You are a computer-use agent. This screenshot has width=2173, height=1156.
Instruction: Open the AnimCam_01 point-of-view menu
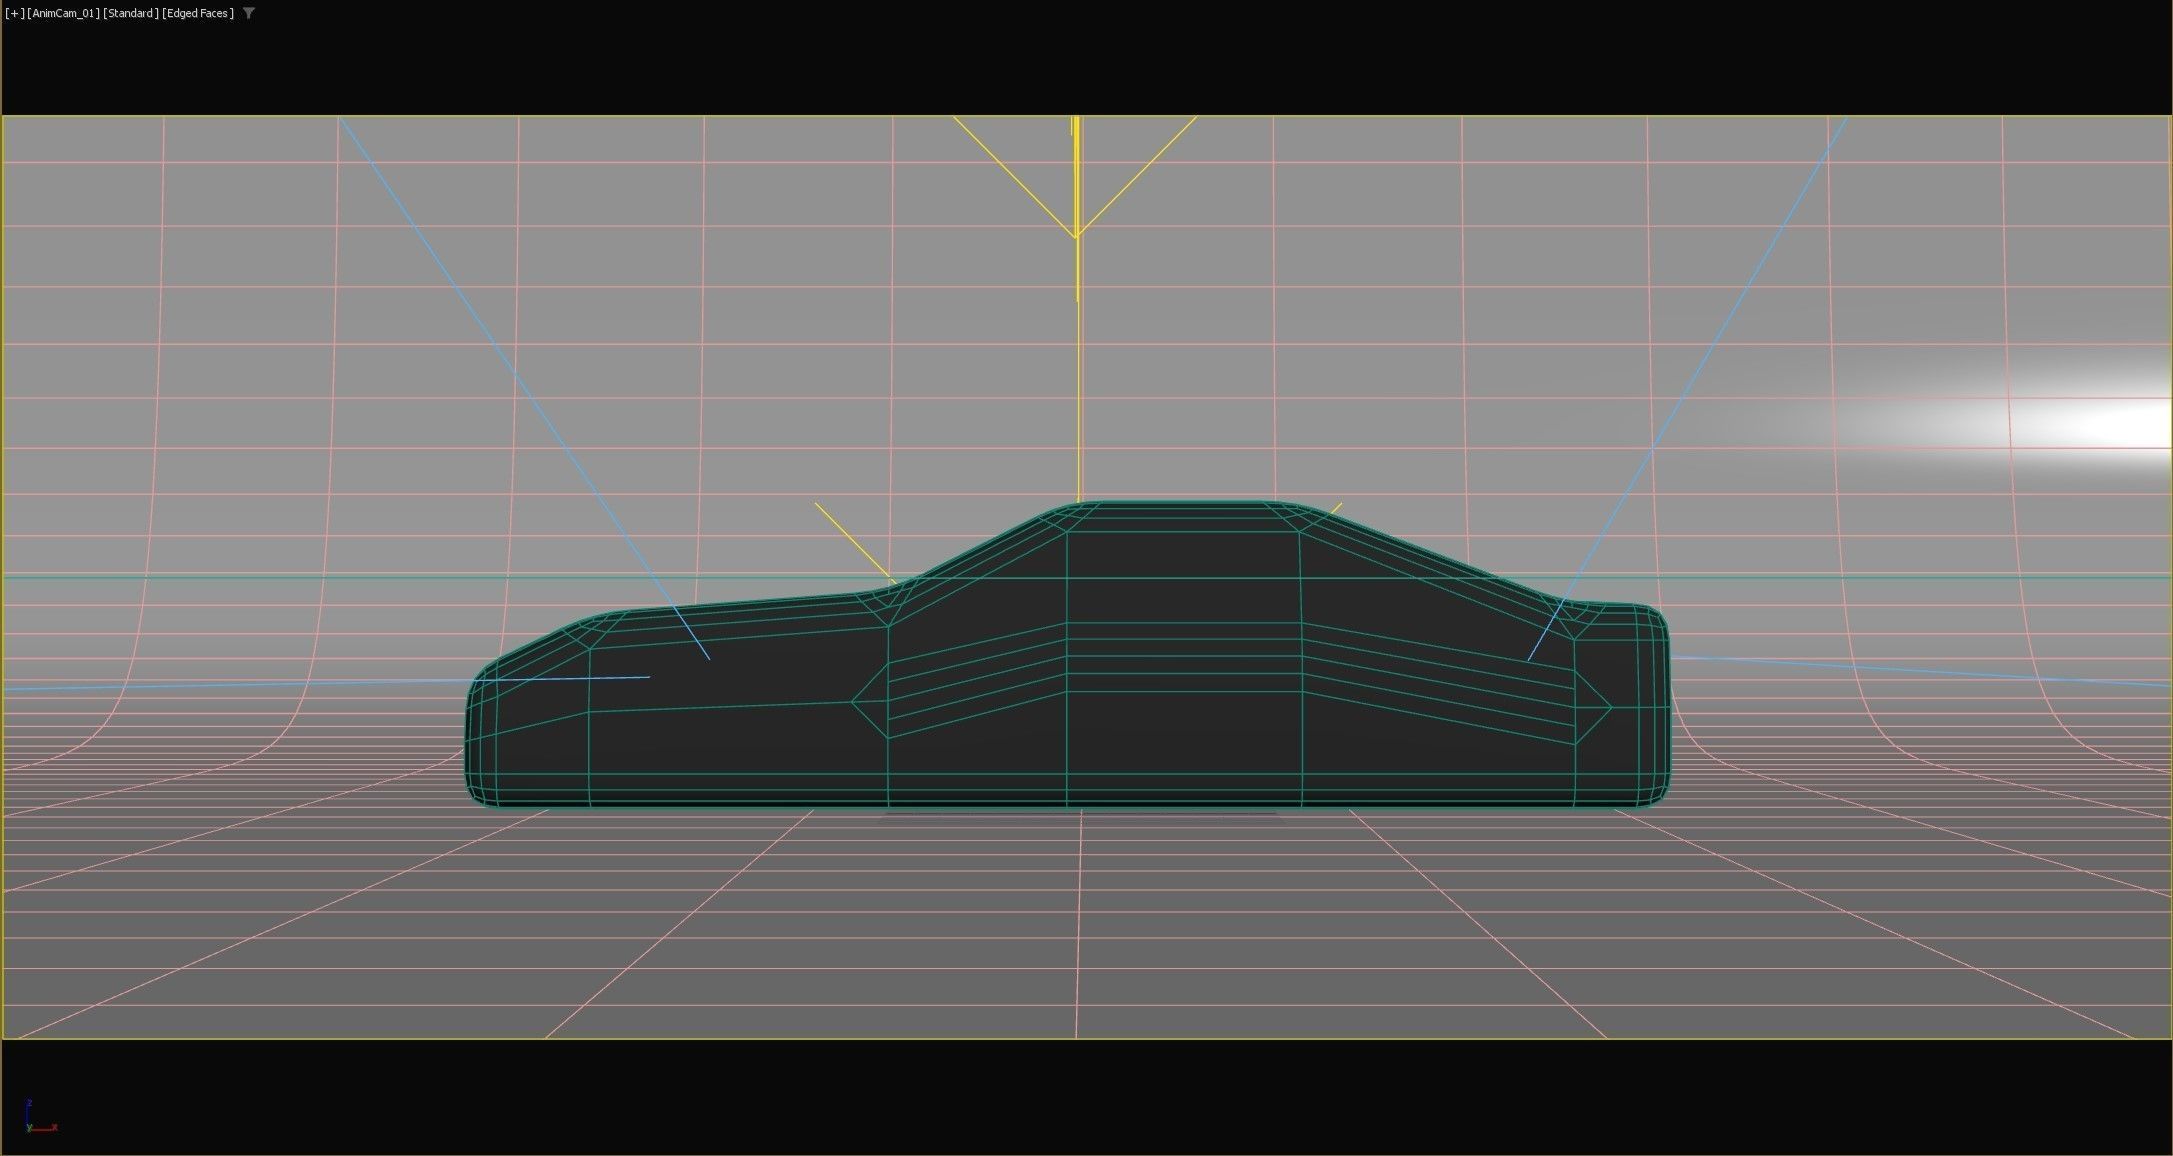[x=64, y=13]
